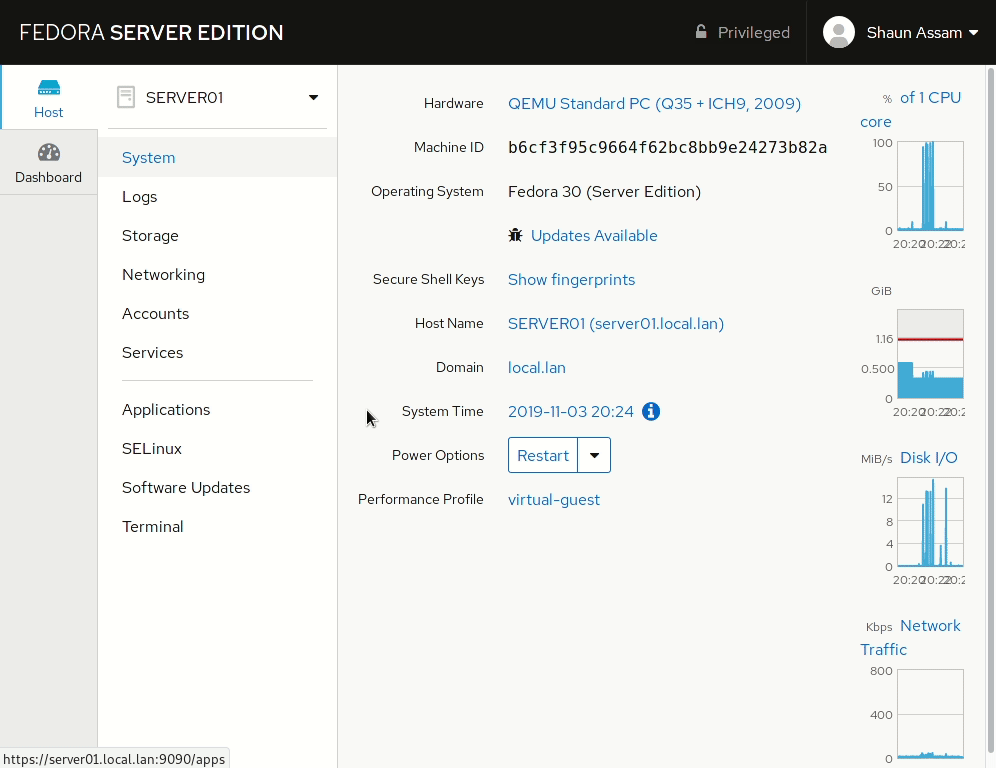
Task: Edit the SERVER01 (server01.local.lan) host name
Action: [616, 323]
